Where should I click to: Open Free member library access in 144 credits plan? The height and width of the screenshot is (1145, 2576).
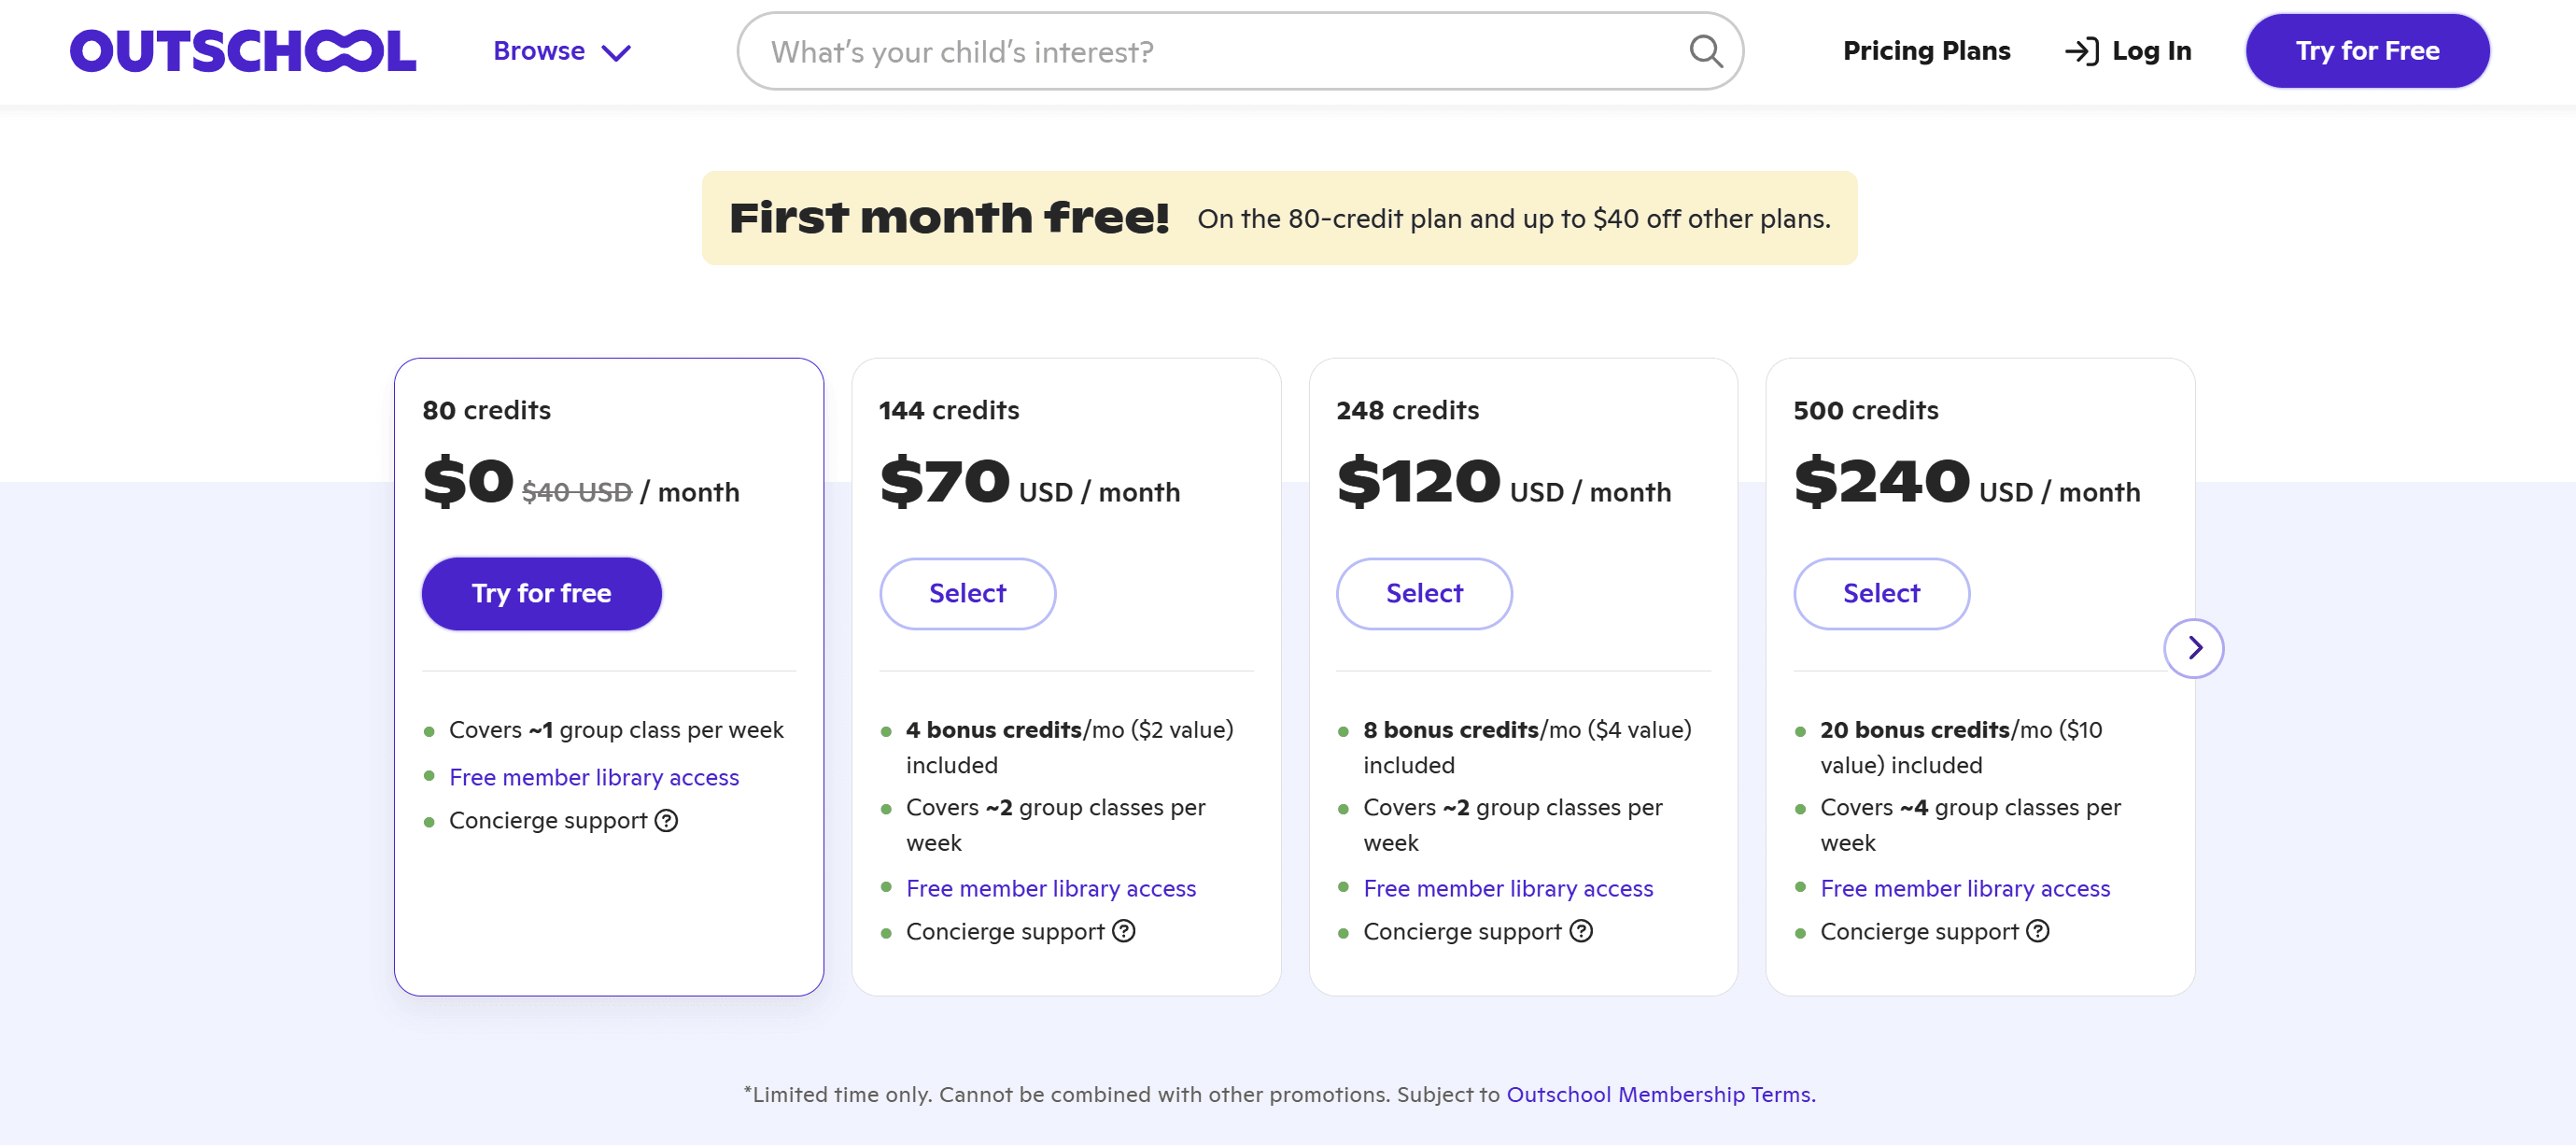pyautogui.click(x=1051, y=889)
